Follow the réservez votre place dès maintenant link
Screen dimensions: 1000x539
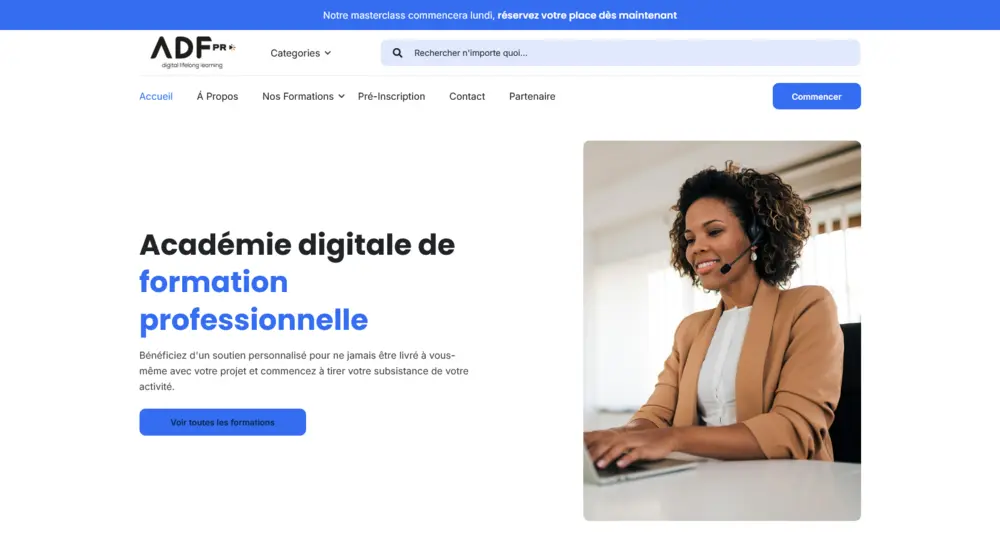[x=587, y=15]
